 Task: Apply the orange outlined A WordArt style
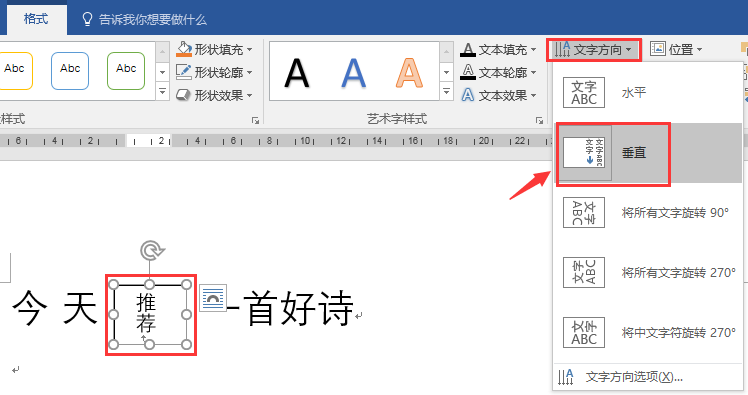[x=409, y=73]
